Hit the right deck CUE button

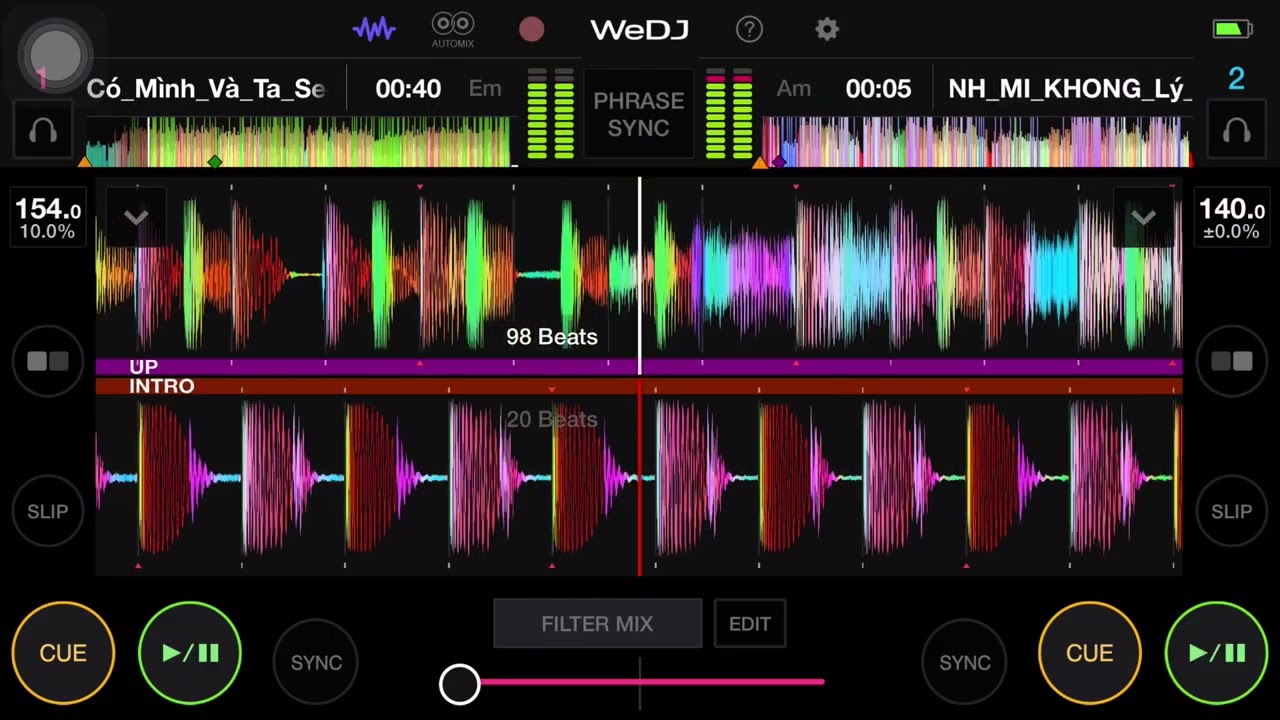point(1089,653)
